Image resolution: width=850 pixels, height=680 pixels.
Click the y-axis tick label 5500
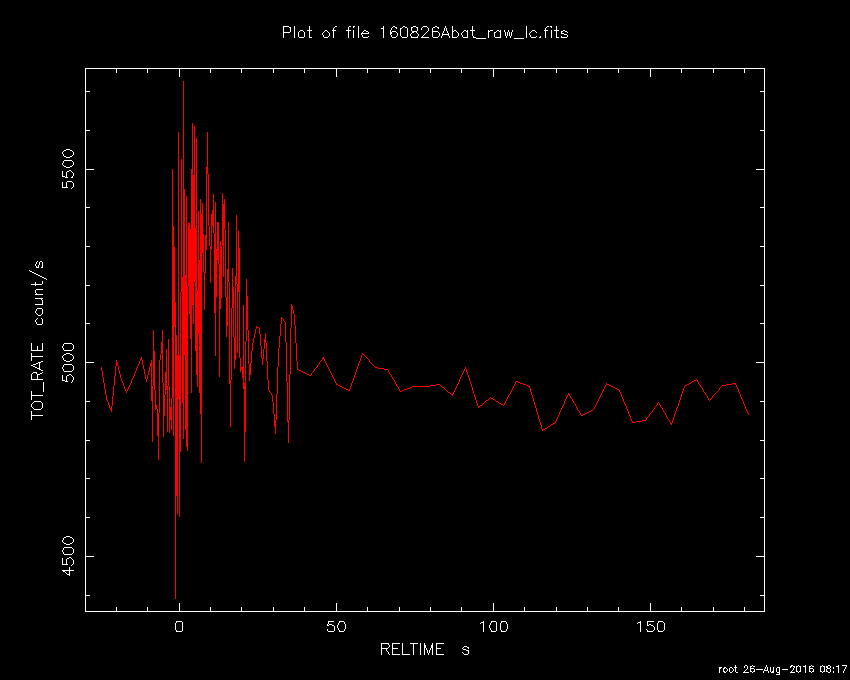pyautogui.click(x=68, y=169)
